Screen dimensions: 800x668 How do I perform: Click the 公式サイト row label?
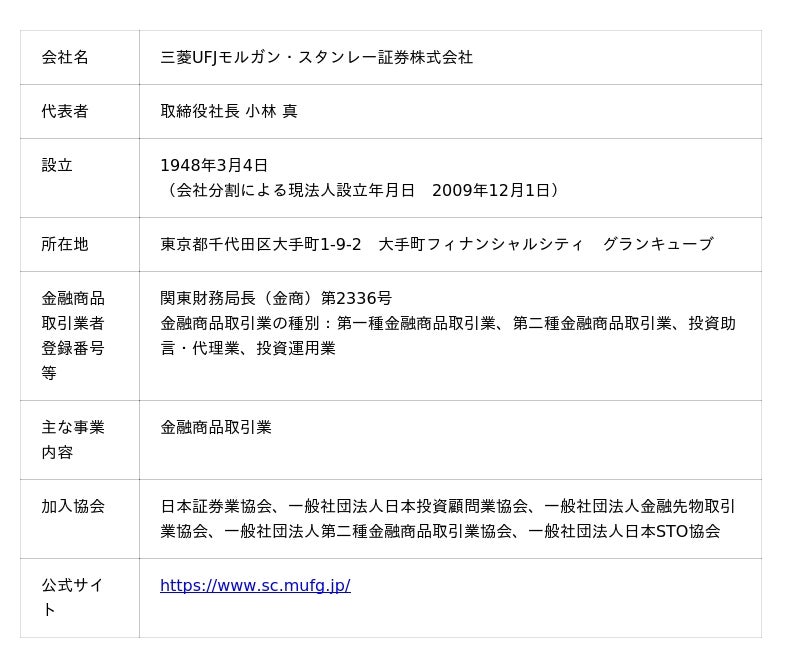pyautogui.click(x=73, y=598)
